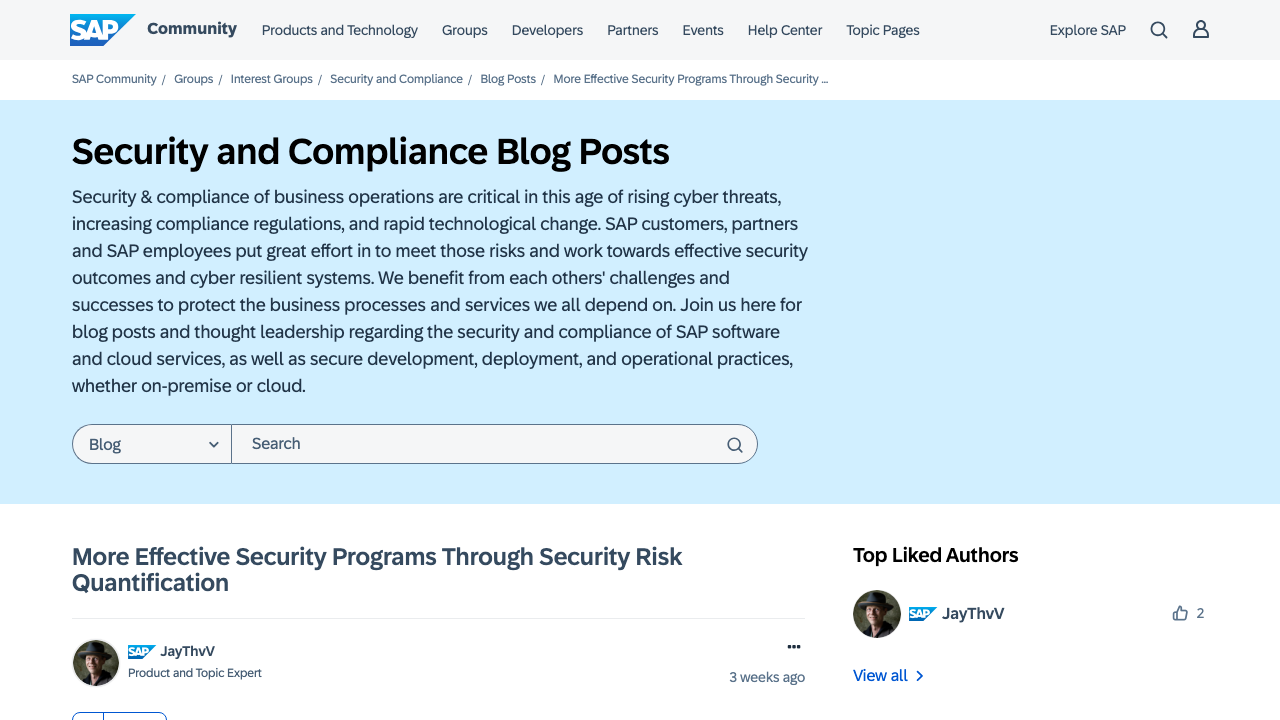Click the magnifier icon inside search field
The height and width of the screenshot is (720, 1280).
click(x=735, y=445)
